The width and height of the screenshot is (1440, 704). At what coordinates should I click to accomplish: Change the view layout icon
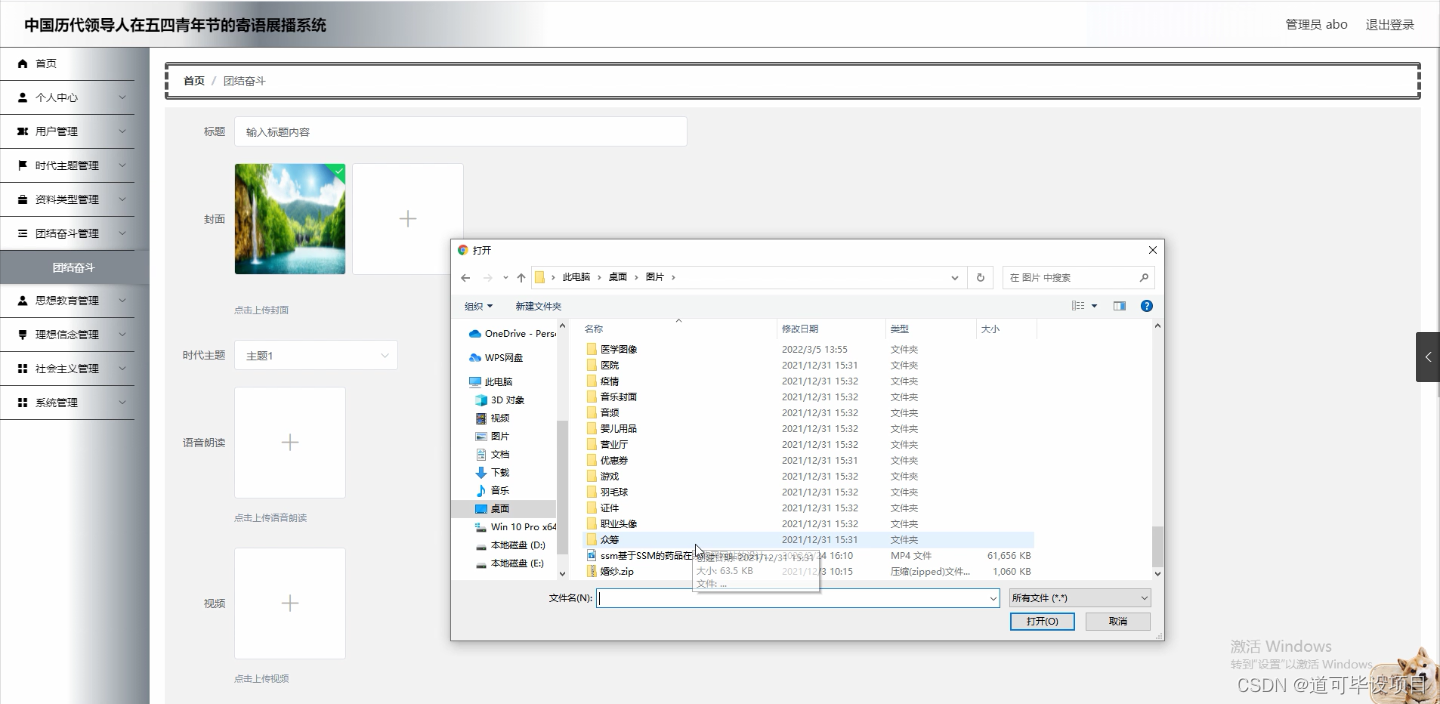[x=1079, y=306]
